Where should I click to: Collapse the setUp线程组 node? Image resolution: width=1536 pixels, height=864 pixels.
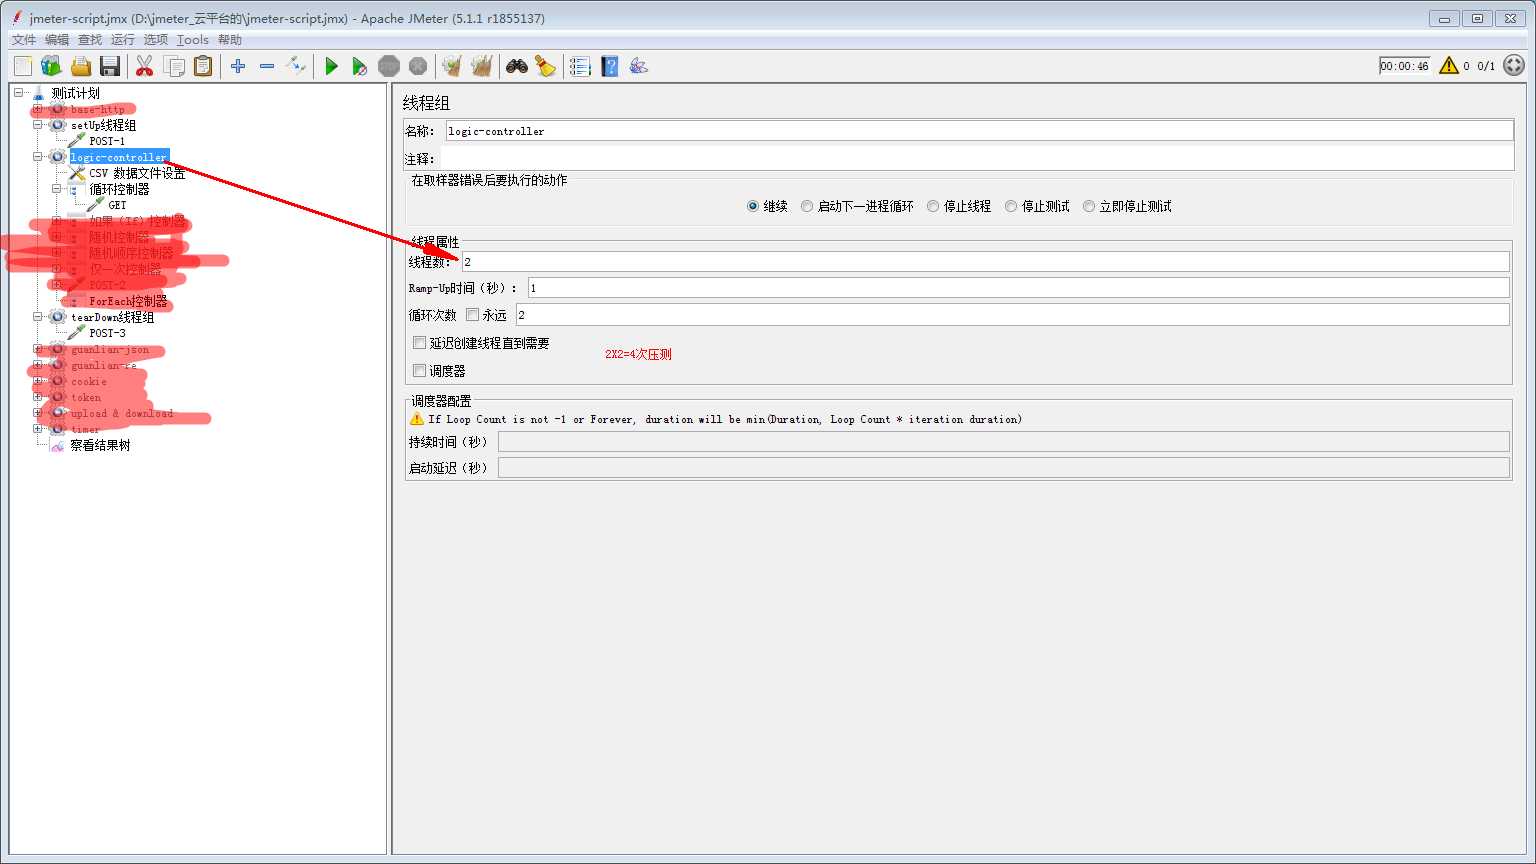(x=37, y=125)
